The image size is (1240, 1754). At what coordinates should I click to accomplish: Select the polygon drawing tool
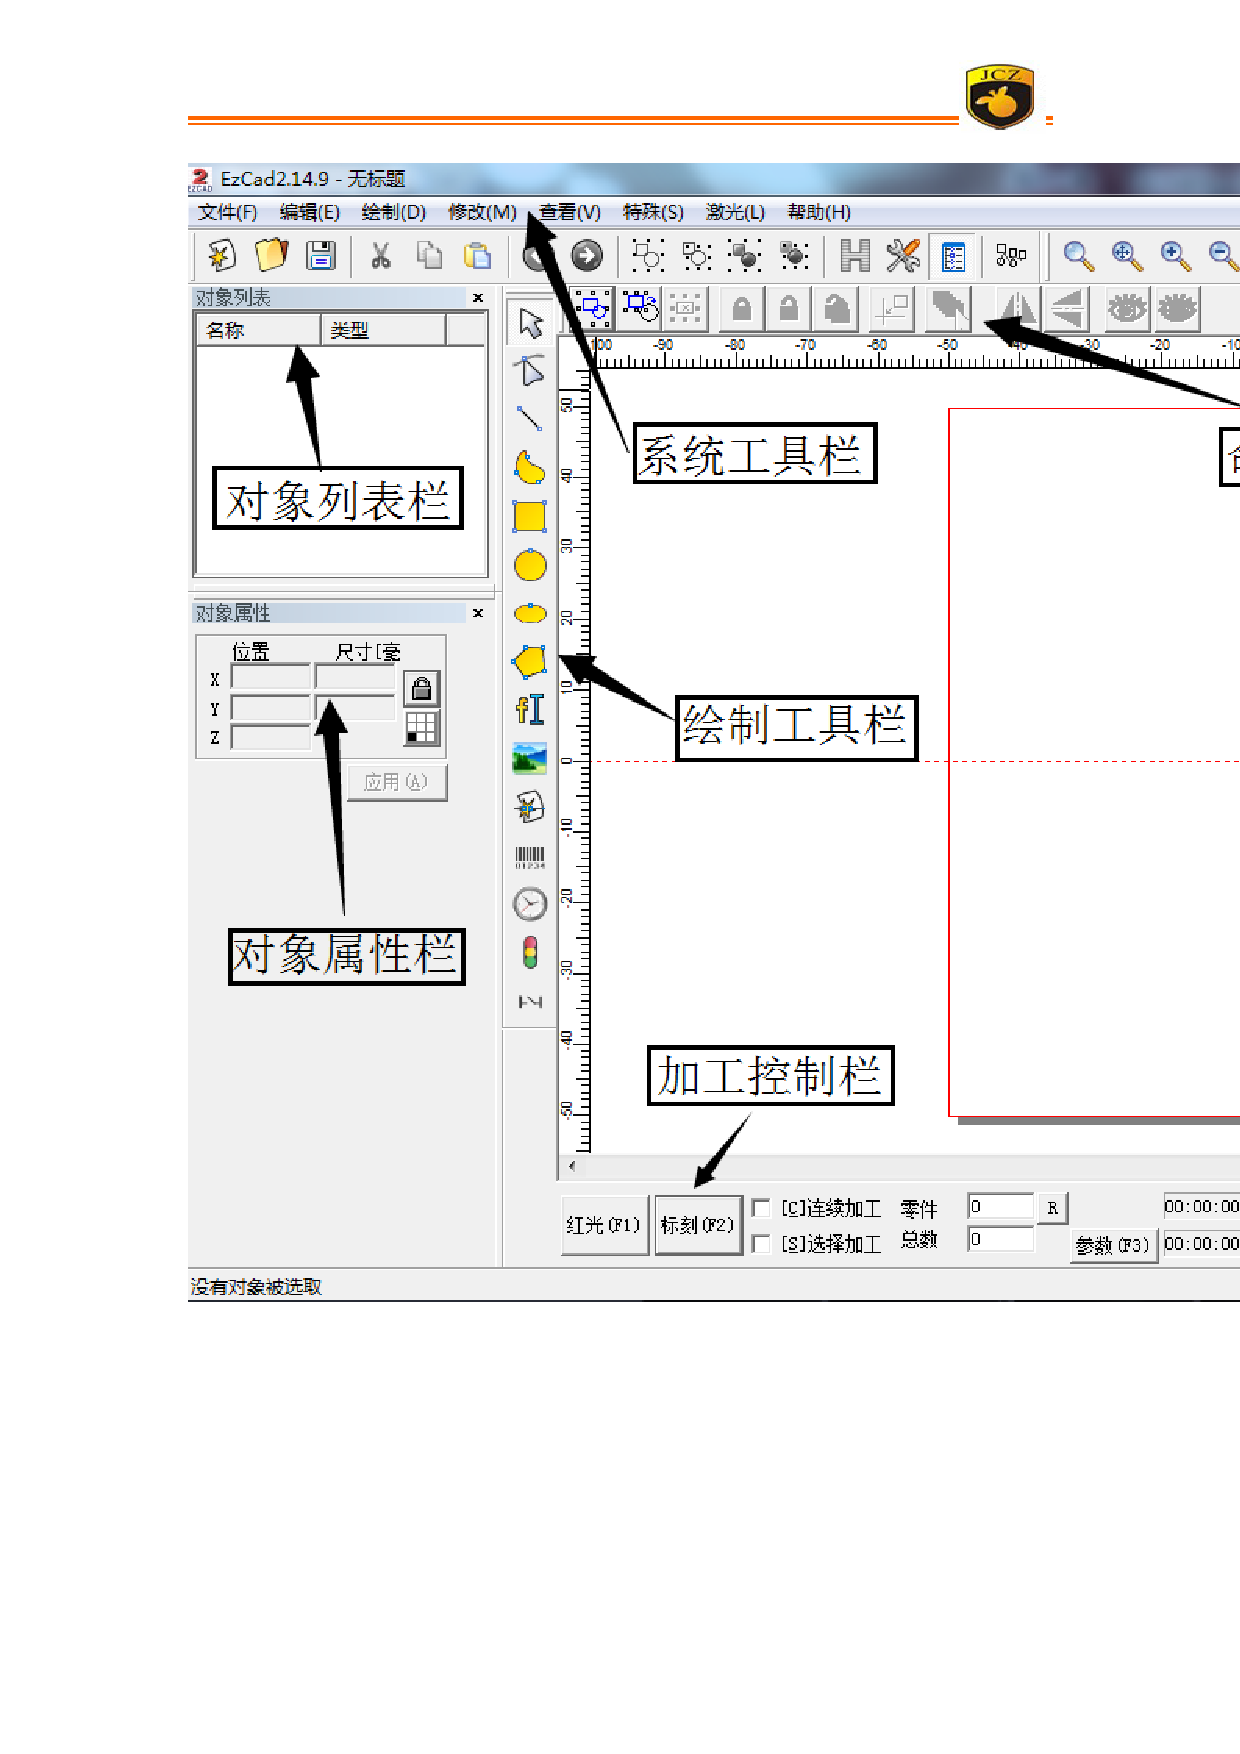click(529, 661)
